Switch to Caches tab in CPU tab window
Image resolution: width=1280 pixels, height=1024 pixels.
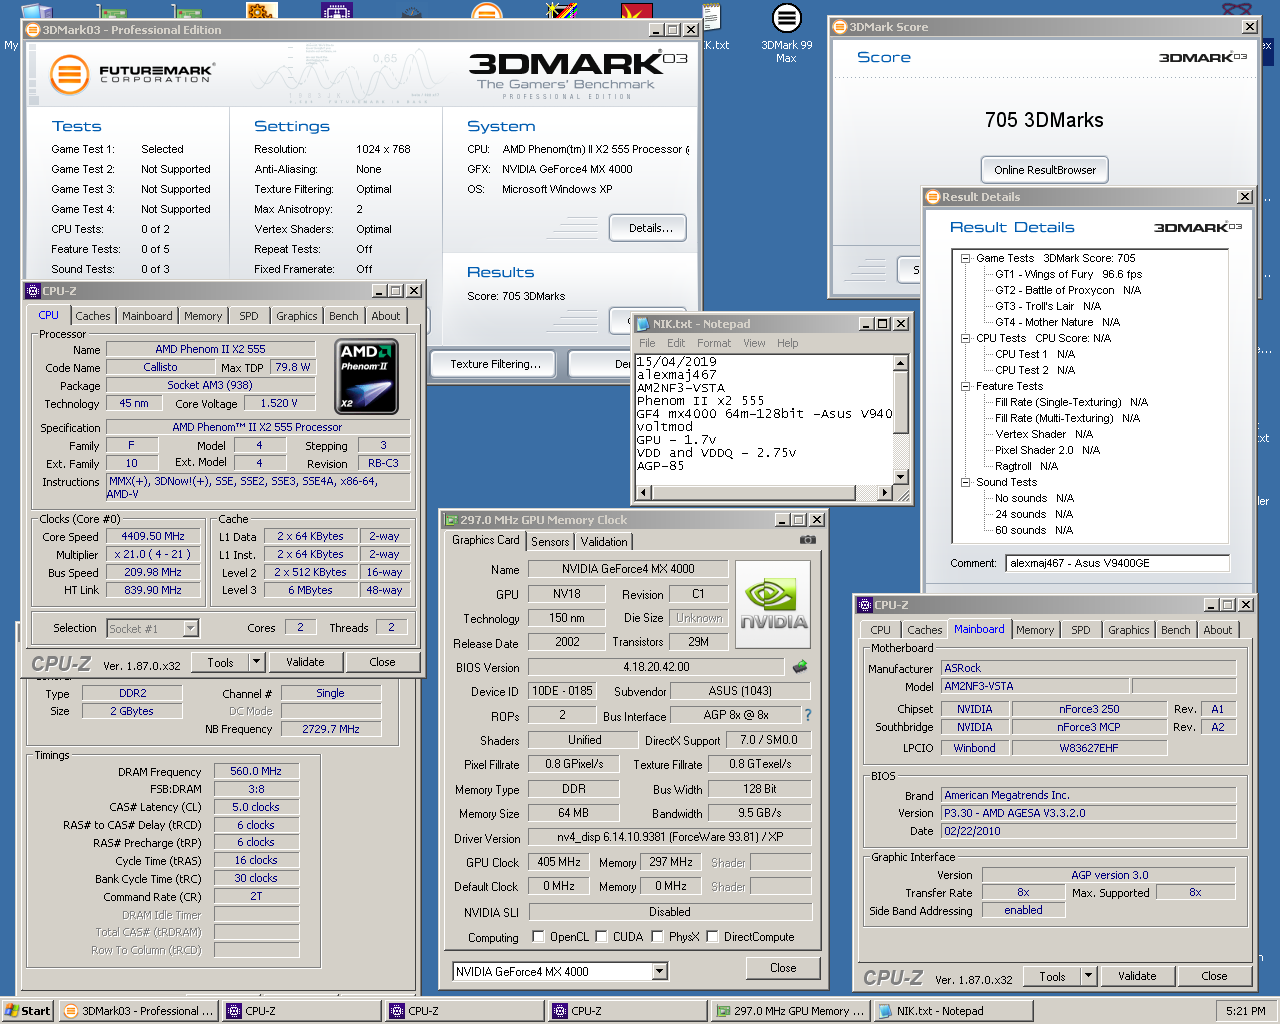93,316
